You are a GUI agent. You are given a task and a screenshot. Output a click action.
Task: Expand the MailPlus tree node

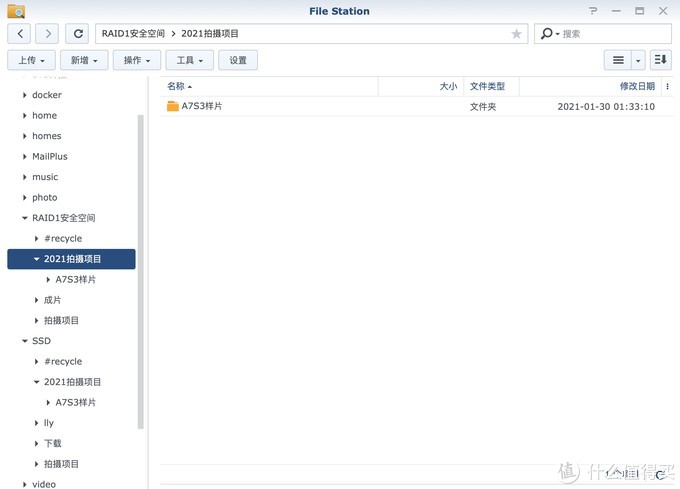click(x=24, y=156)
